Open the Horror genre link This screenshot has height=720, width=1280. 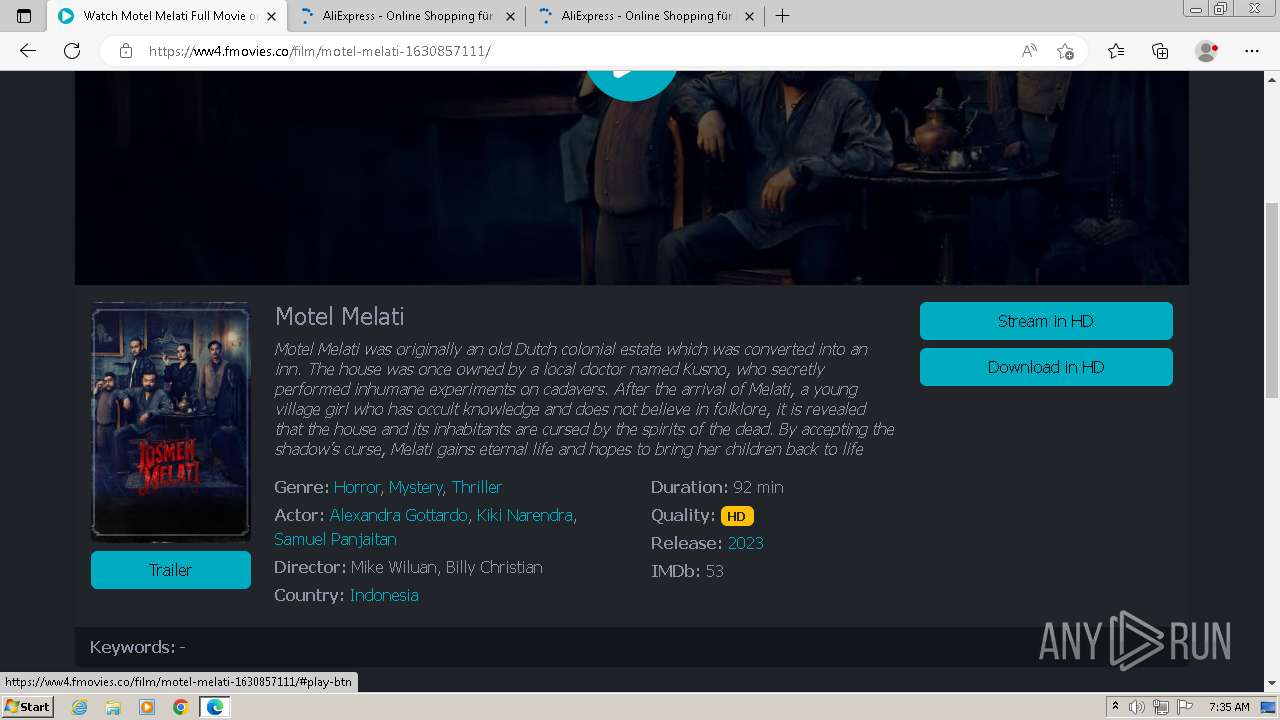357,487
